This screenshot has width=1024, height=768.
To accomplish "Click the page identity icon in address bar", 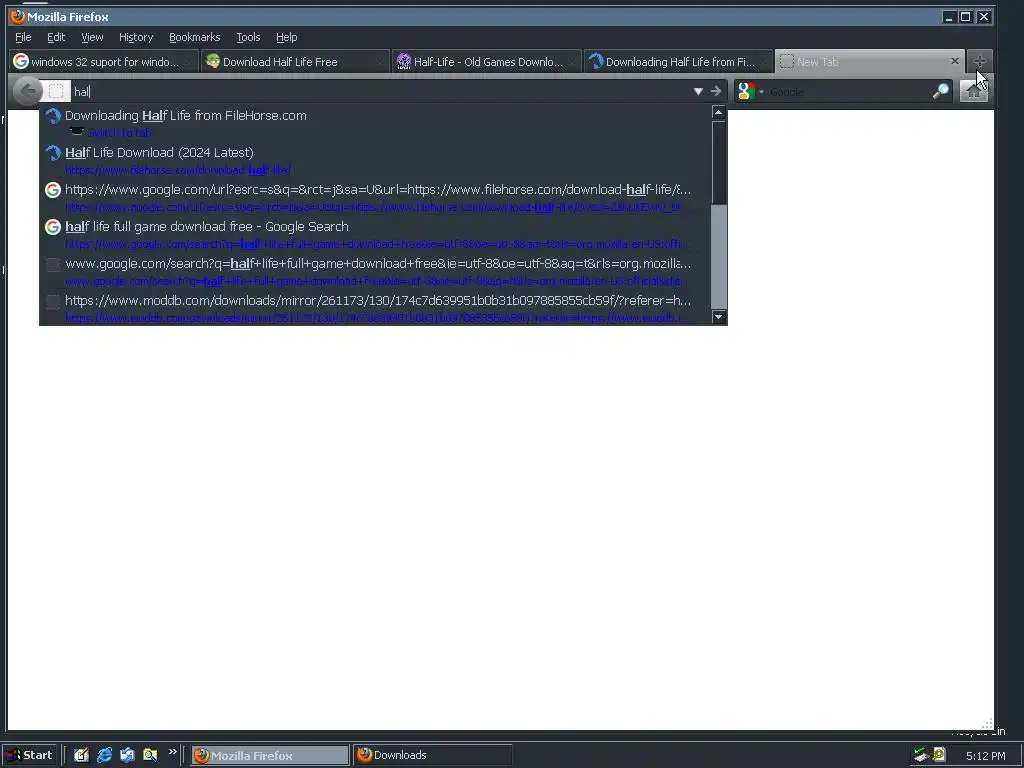I will 56,91.
